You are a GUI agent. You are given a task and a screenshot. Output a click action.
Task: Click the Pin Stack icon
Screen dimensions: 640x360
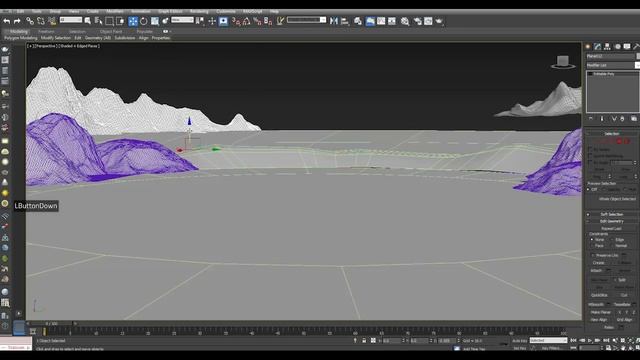coord(591,119)
